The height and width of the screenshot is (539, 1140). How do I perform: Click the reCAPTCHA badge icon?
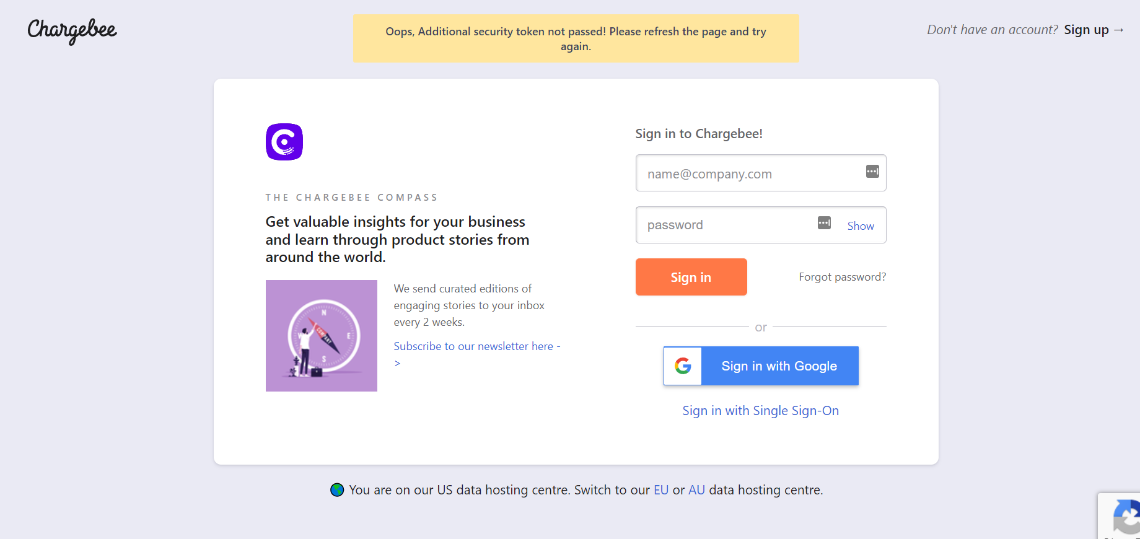coord(1124,519)
